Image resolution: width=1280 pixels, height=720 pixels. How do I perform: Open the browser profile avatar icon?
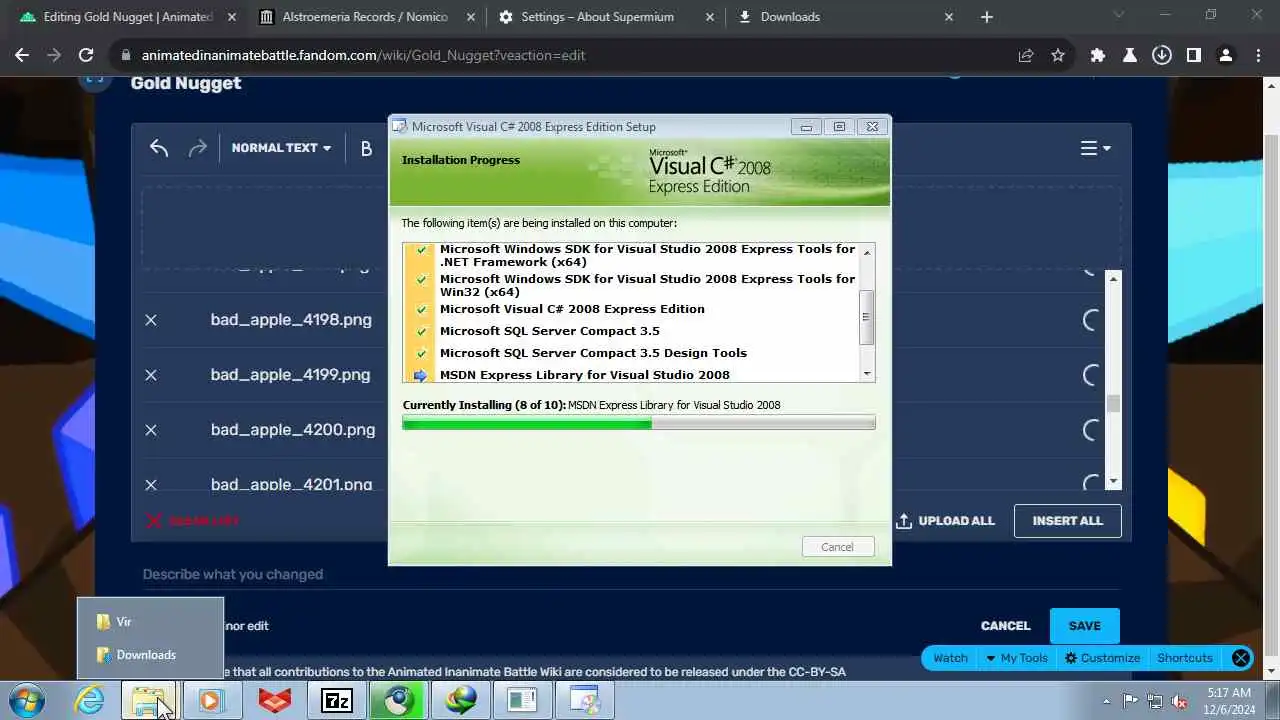1226,56
